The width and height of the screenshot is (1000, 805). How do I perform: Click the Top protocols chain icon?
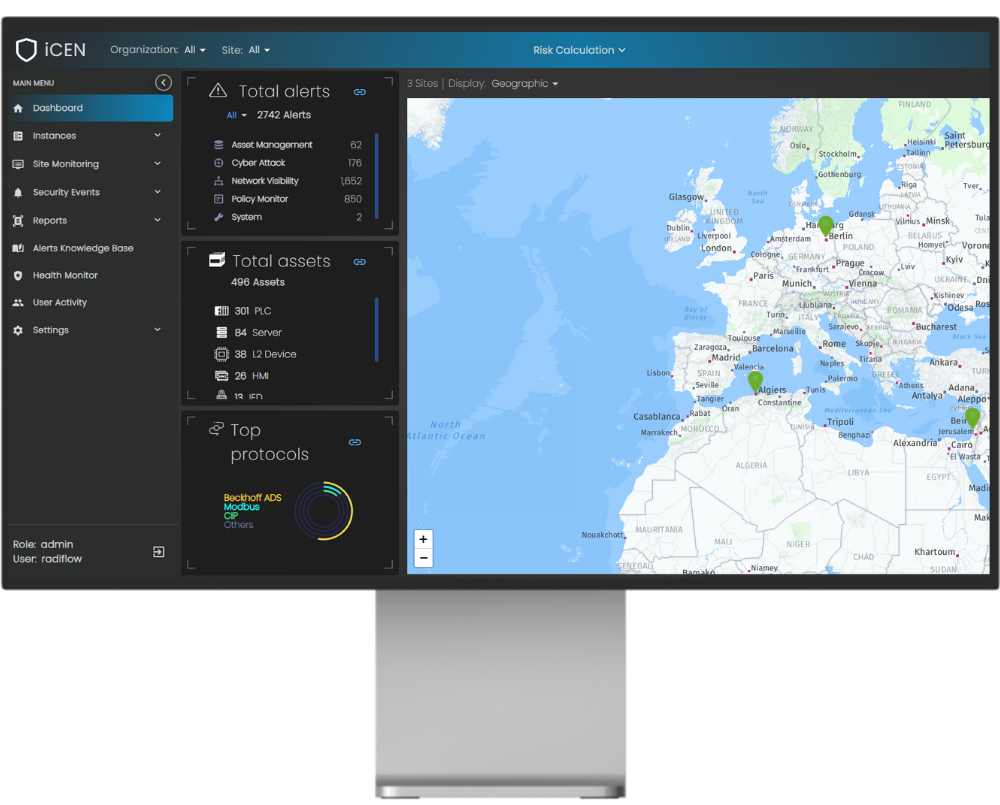216,429
